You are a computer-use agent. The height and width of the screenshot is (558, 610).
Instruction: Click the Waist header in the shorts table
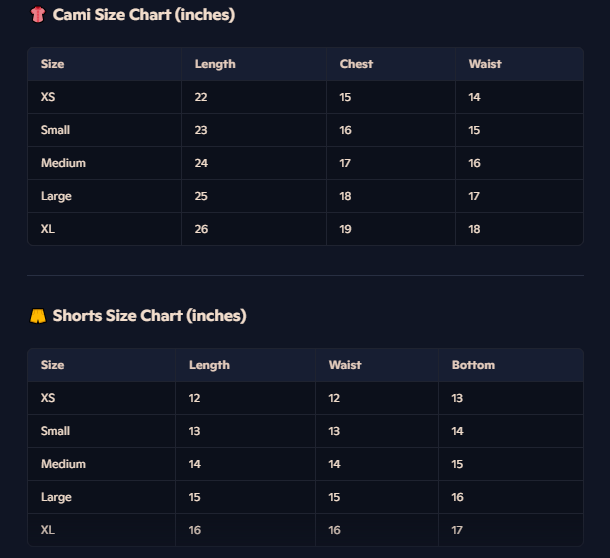click(x=345, y=365)
